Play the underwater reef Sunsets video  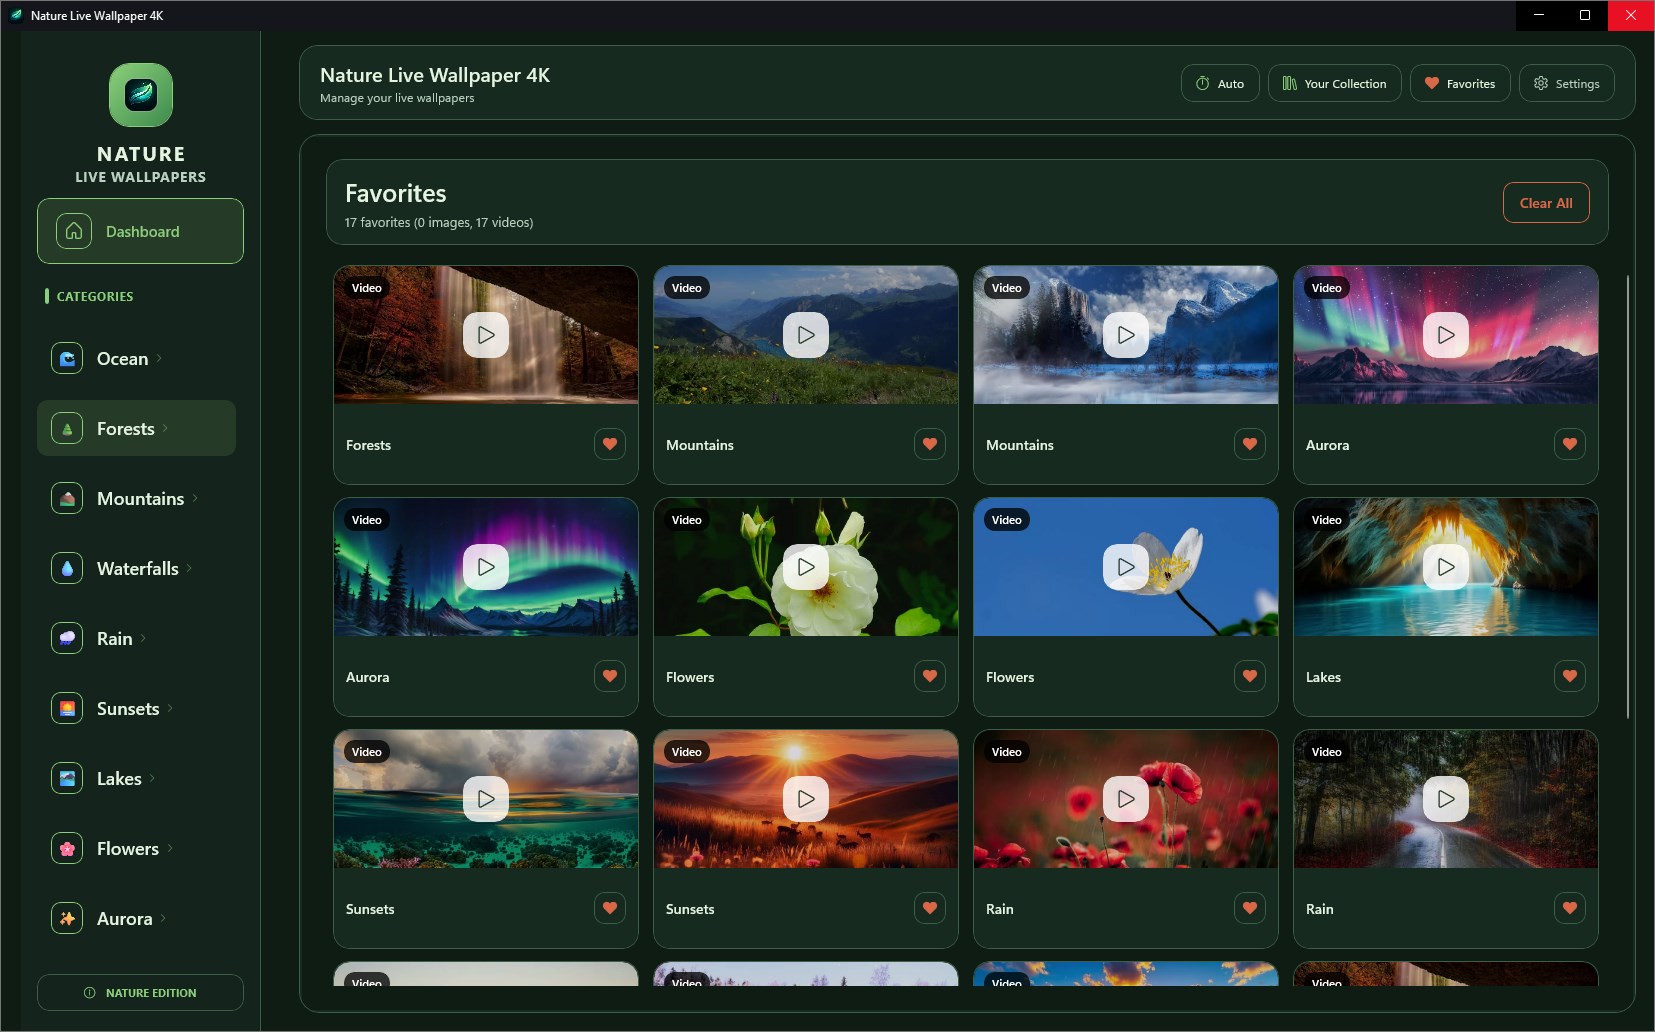tap(486, 799)
